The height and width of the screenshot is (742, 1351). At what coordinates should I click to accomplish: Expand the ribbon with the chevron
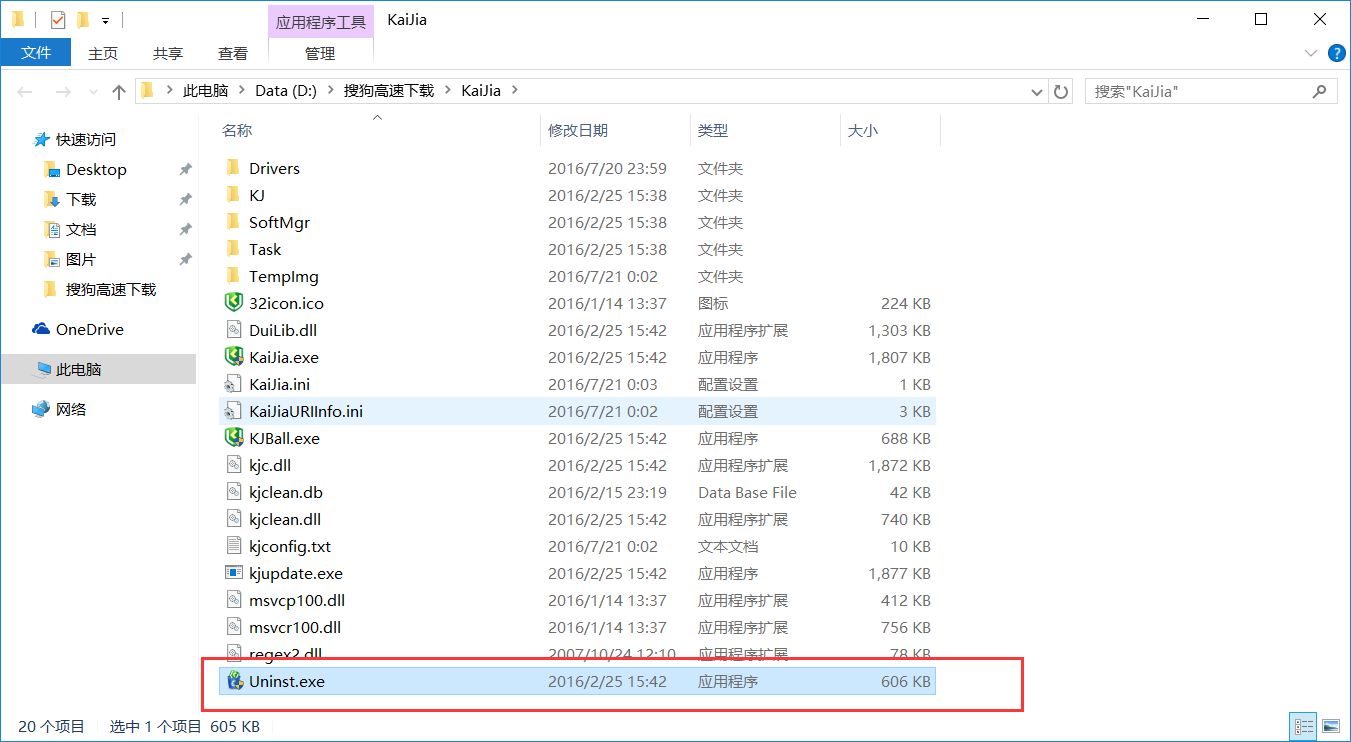coord(1312,53)
